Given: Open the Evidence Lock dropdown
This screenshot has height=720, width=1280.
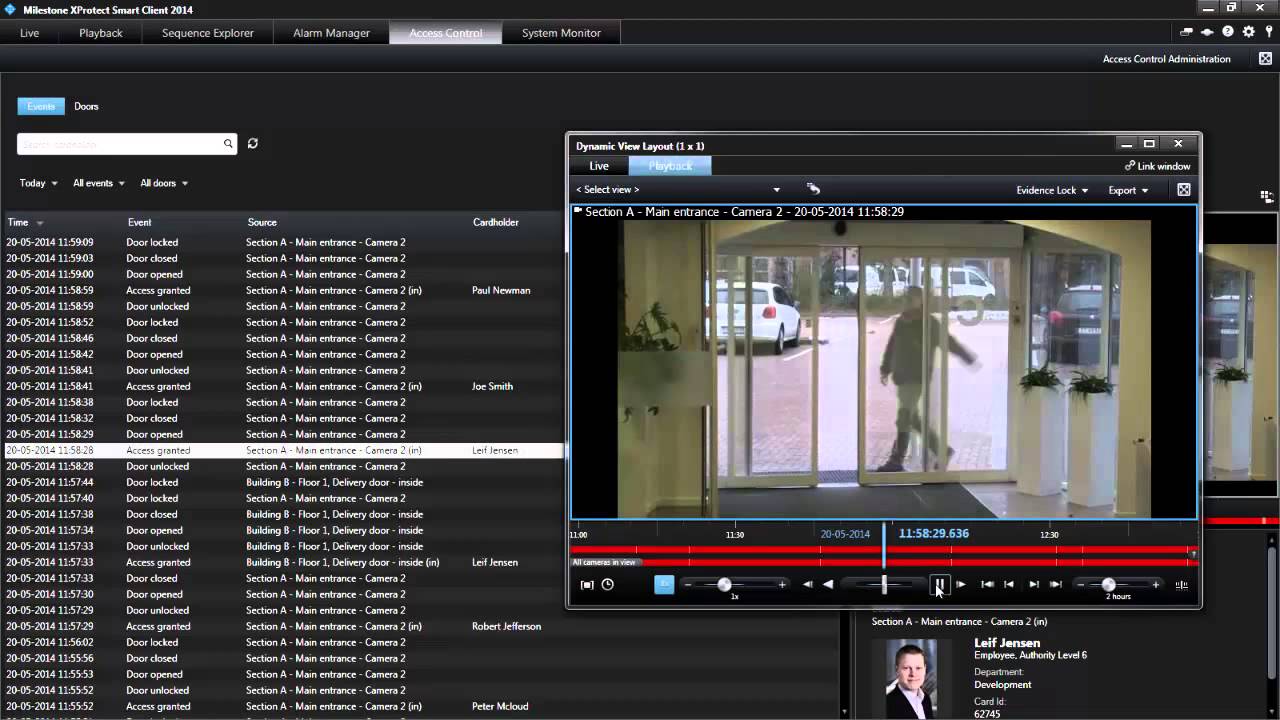Looking at the screenshot, I should point(1052,190).
